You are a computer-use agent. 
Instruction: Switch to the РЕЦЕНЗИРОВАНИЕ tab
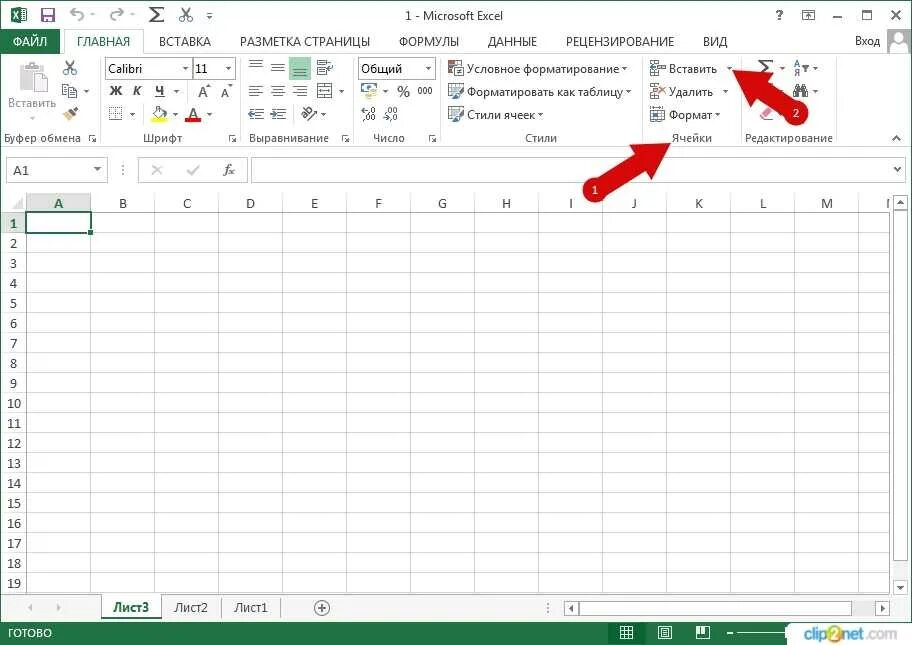620,41
